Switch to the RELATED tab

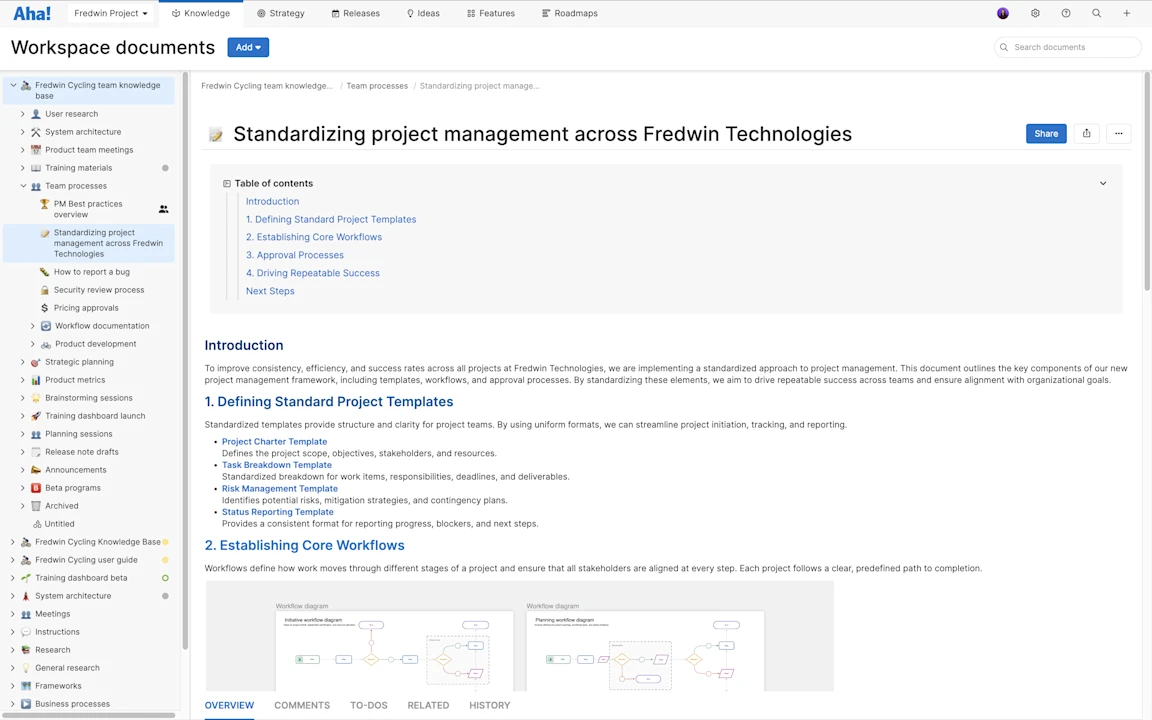(x=428, y=705)
